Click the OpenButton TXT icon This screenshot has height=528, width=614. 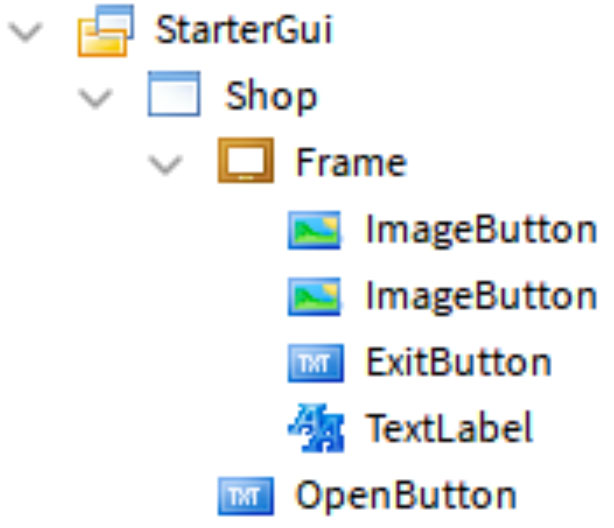pos(246,496)
